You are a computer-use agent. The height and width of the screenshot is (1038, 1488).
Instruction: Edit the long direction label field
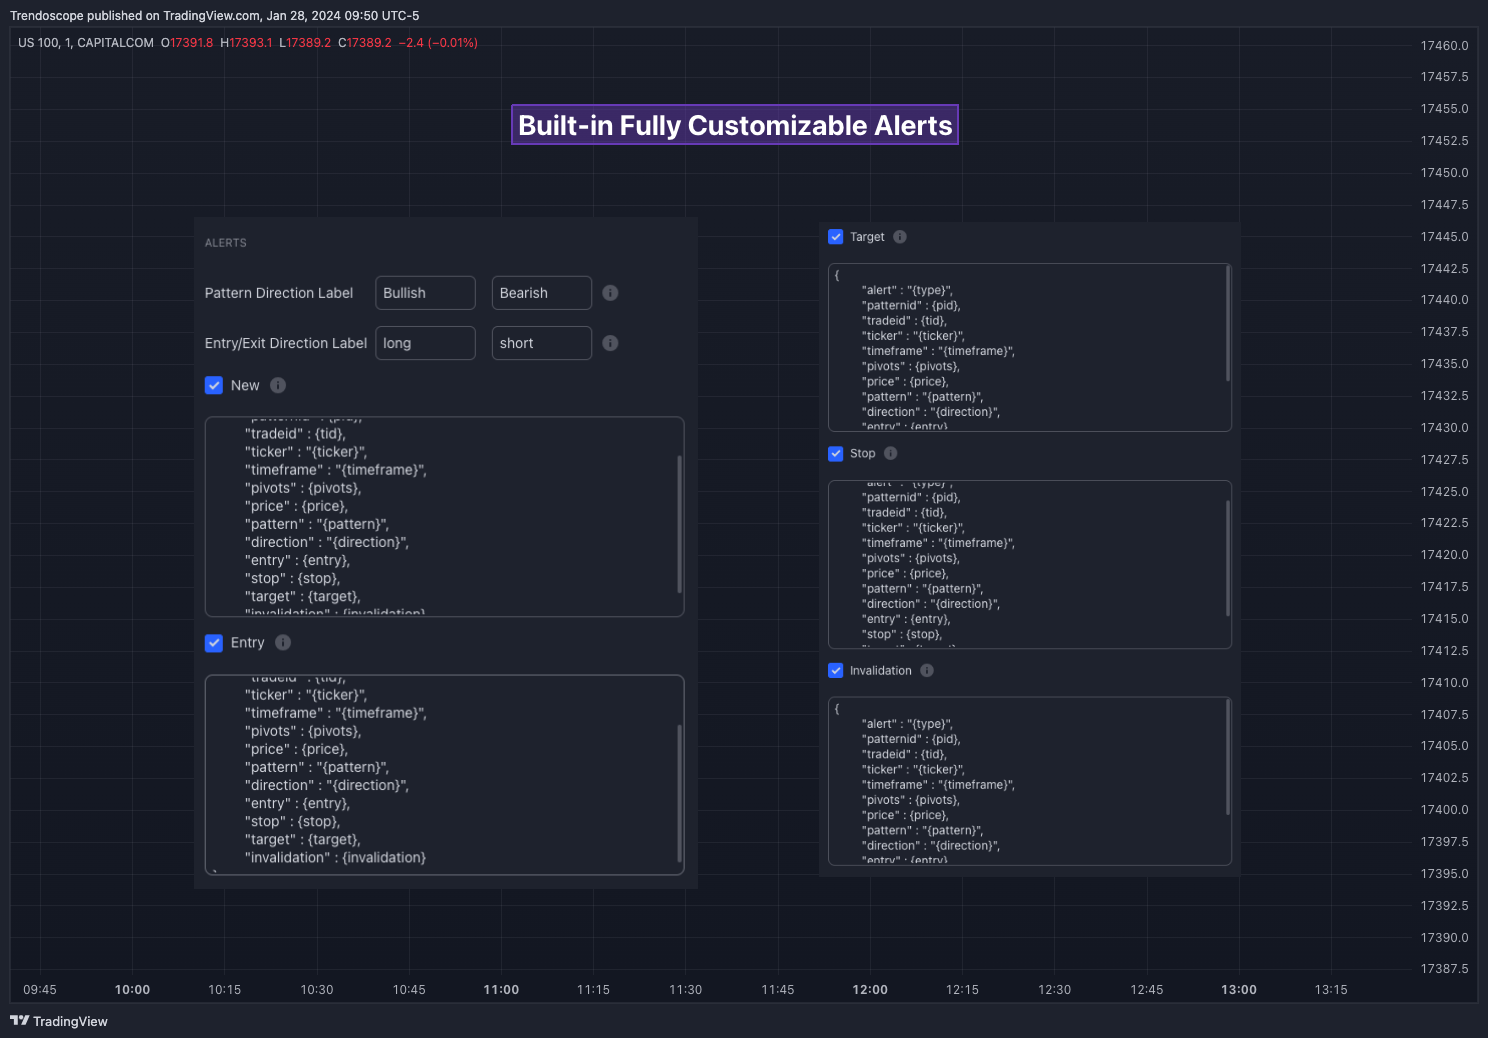425,343
